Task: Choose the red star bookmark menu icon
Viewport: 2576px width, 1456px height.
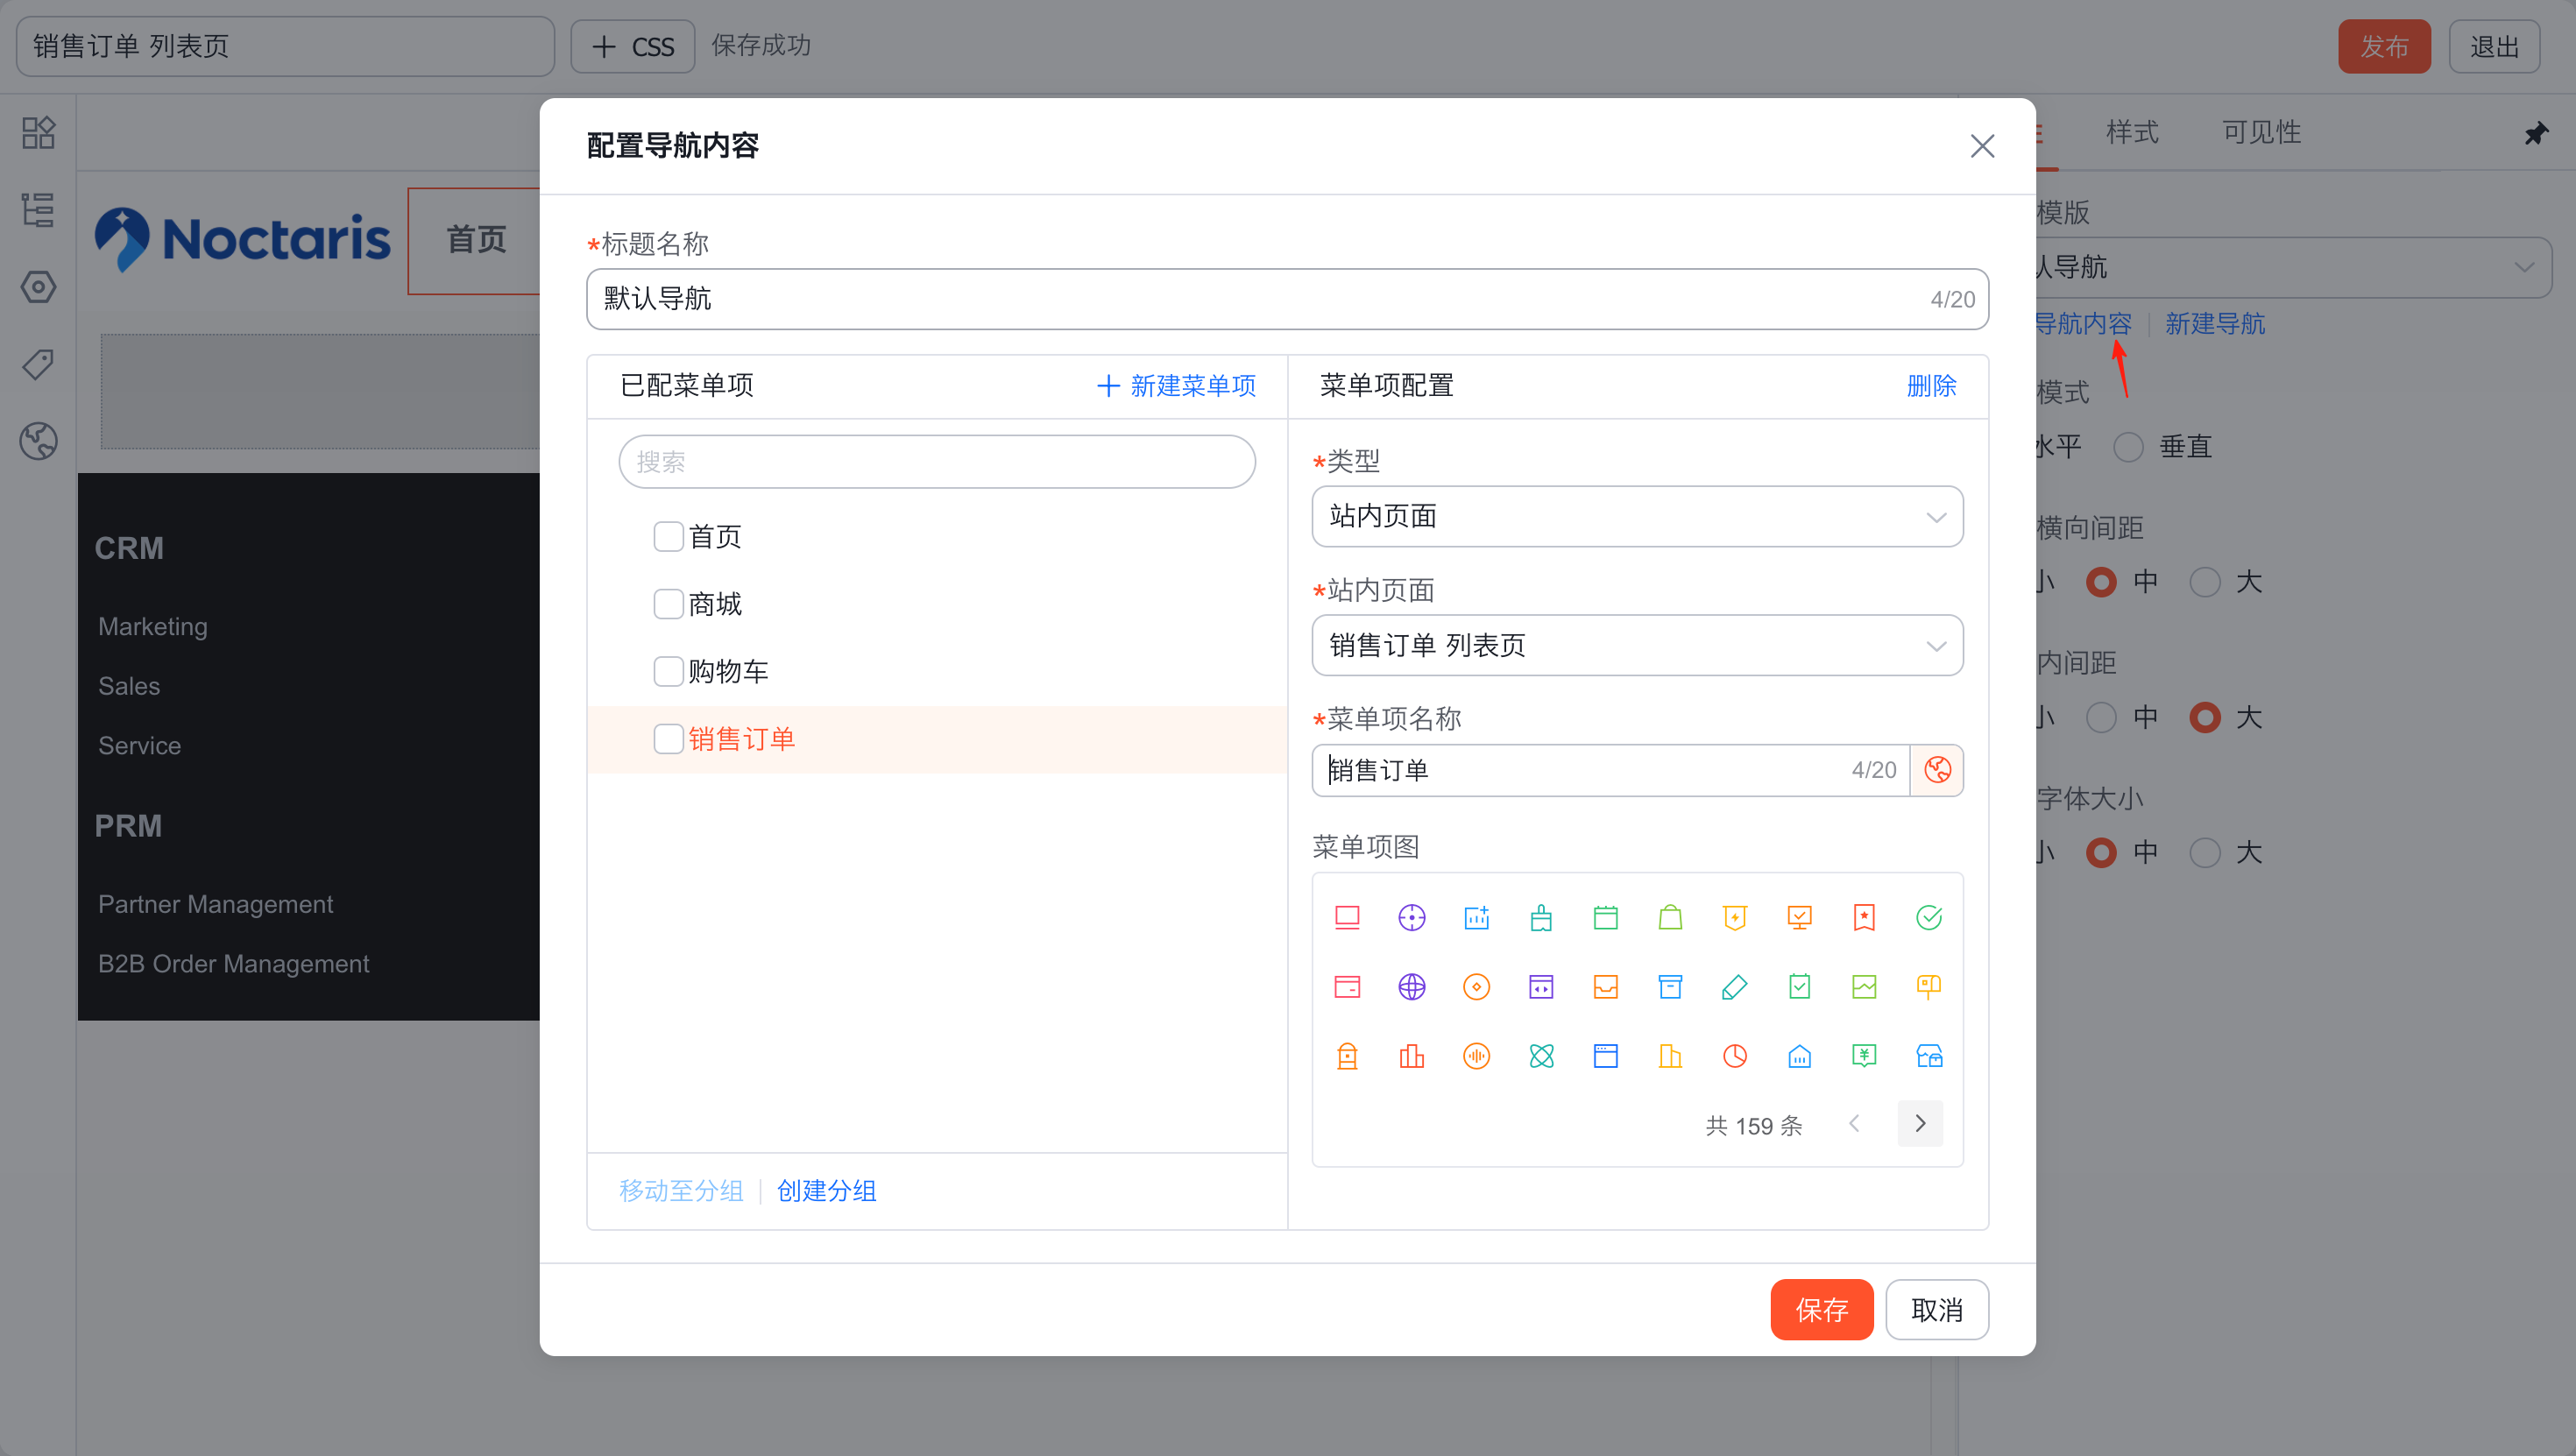Action: (1864, 917)
